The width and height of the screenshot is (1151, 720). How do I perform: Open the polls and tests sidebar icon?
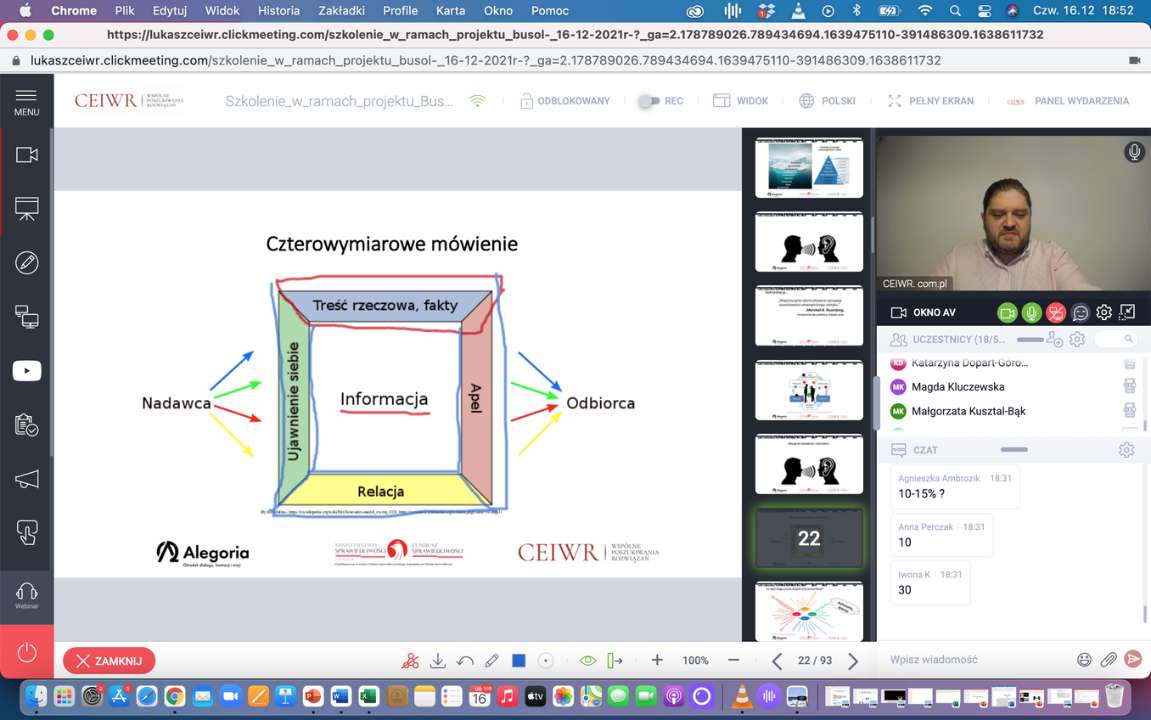coord(27,425)
